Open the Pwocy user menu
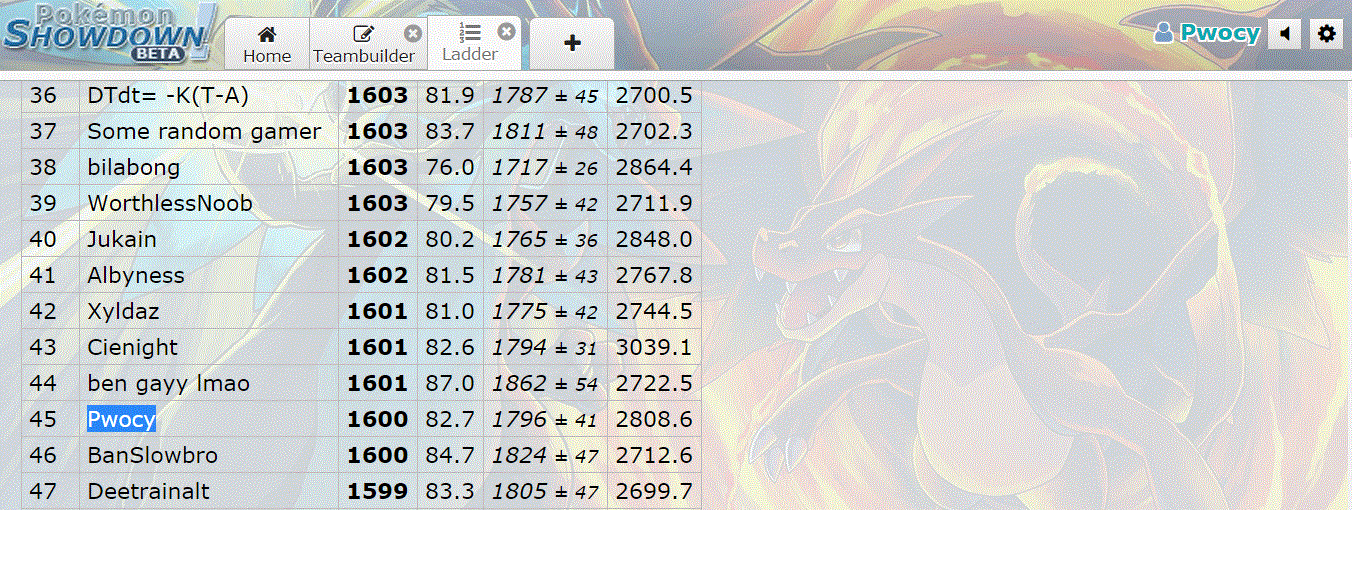Viewport: 1366px width, 574px height. pyautogui.click(x=1207, y=33)
